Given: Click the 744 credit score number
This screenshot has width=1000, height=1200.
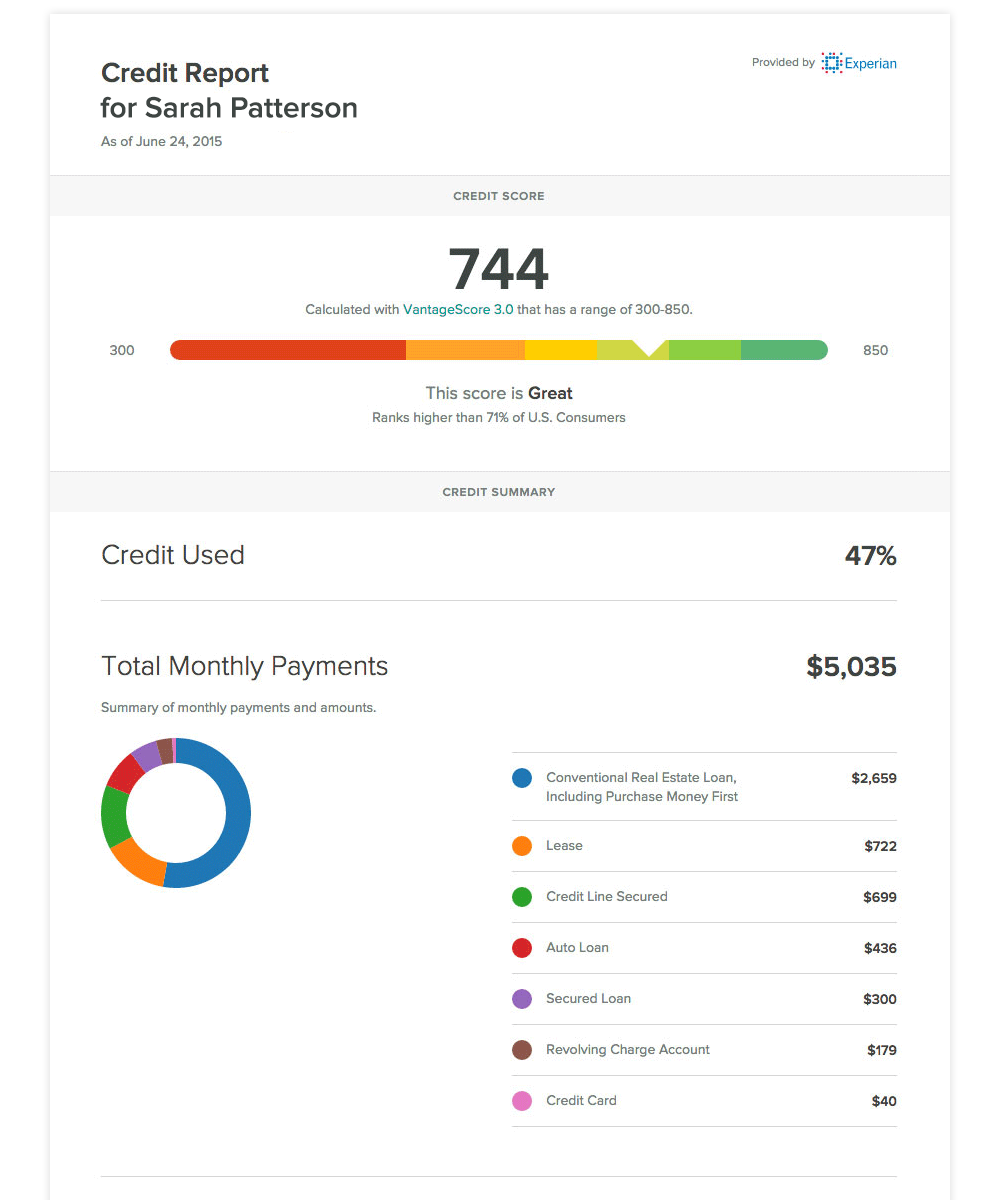Looking at the screenshot, I should tap(499, 269).
